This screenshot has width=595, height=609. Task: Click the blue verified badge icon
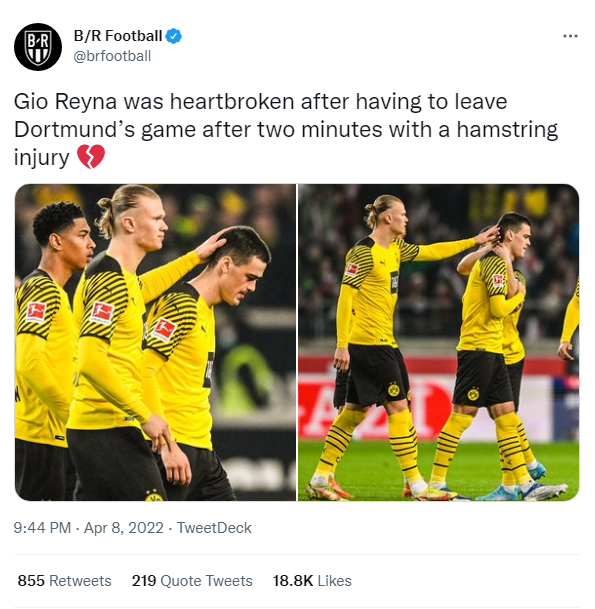coord(174,36)
